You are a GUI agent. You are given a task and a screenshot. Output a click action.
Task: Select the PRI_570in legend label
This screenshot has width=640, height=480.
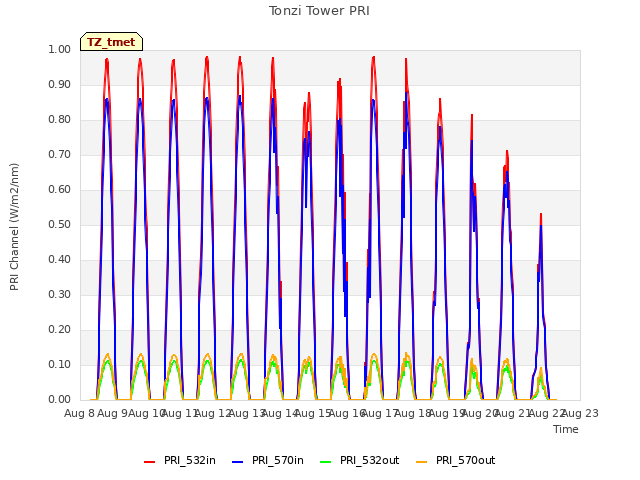(278, 460)
